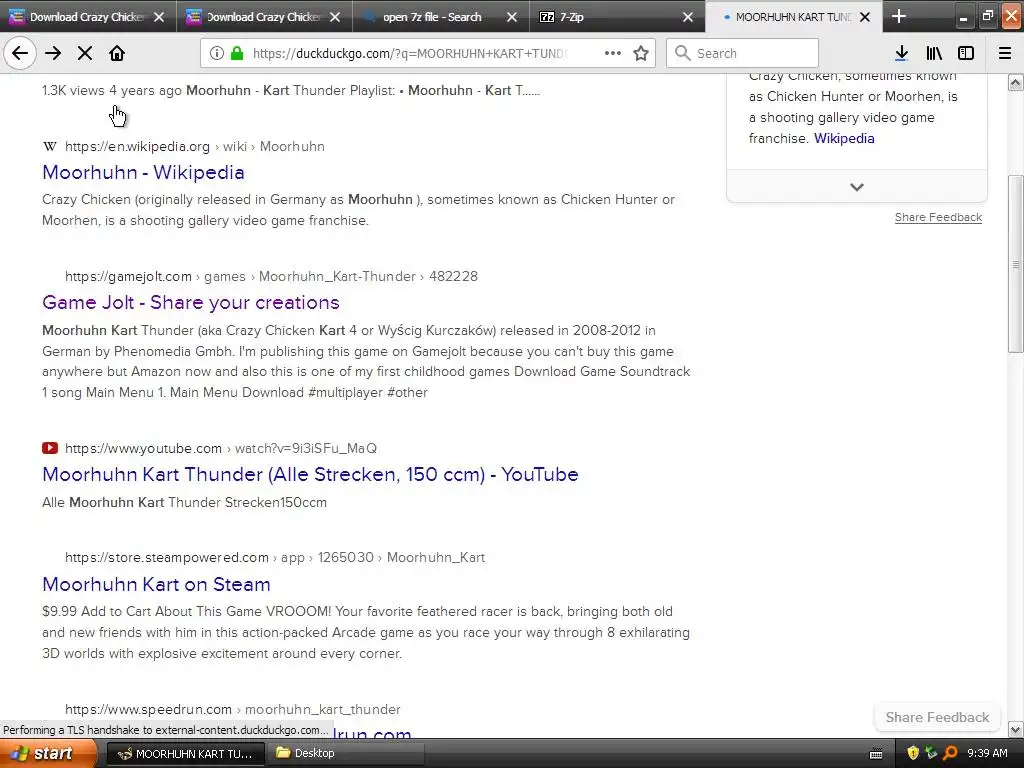Open the Firefox hamburger menu
The image size is (1024, 768).
coord(1005,53)
